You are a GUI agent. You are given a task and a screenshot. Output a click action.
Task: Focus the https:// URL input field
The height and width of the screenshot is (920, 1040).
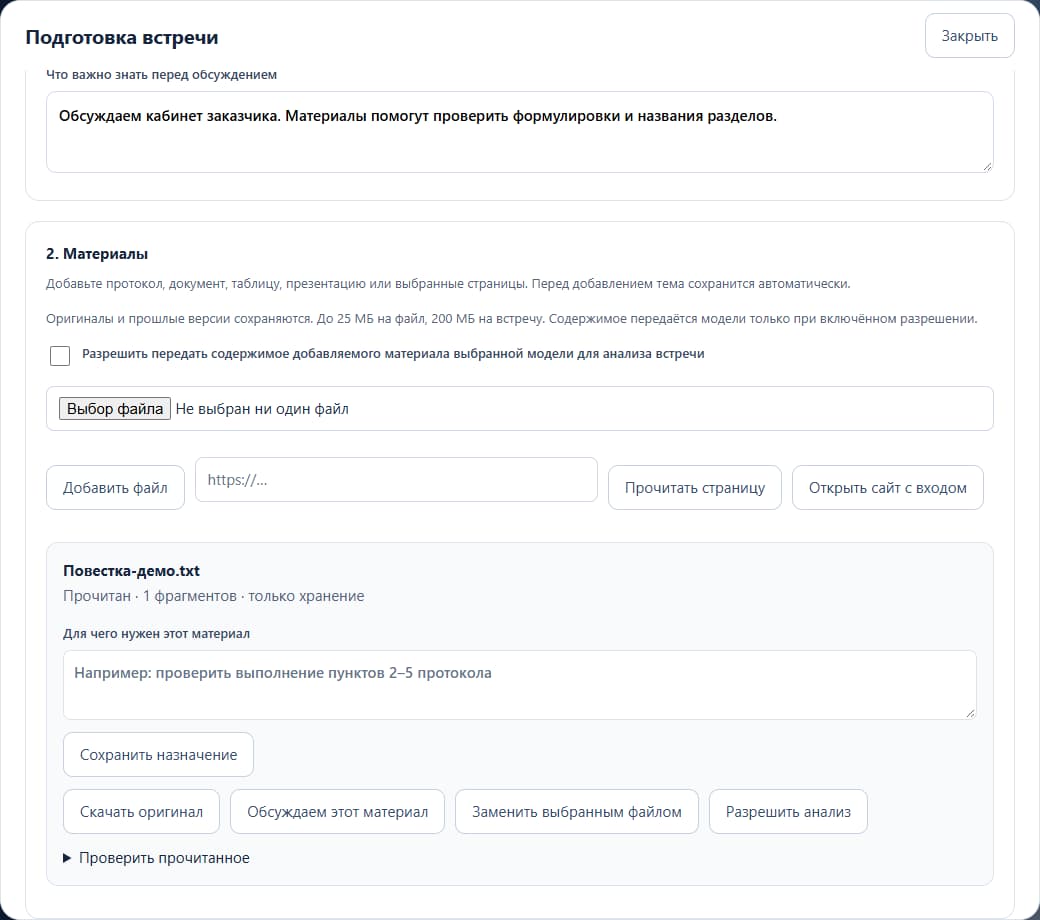396,480
